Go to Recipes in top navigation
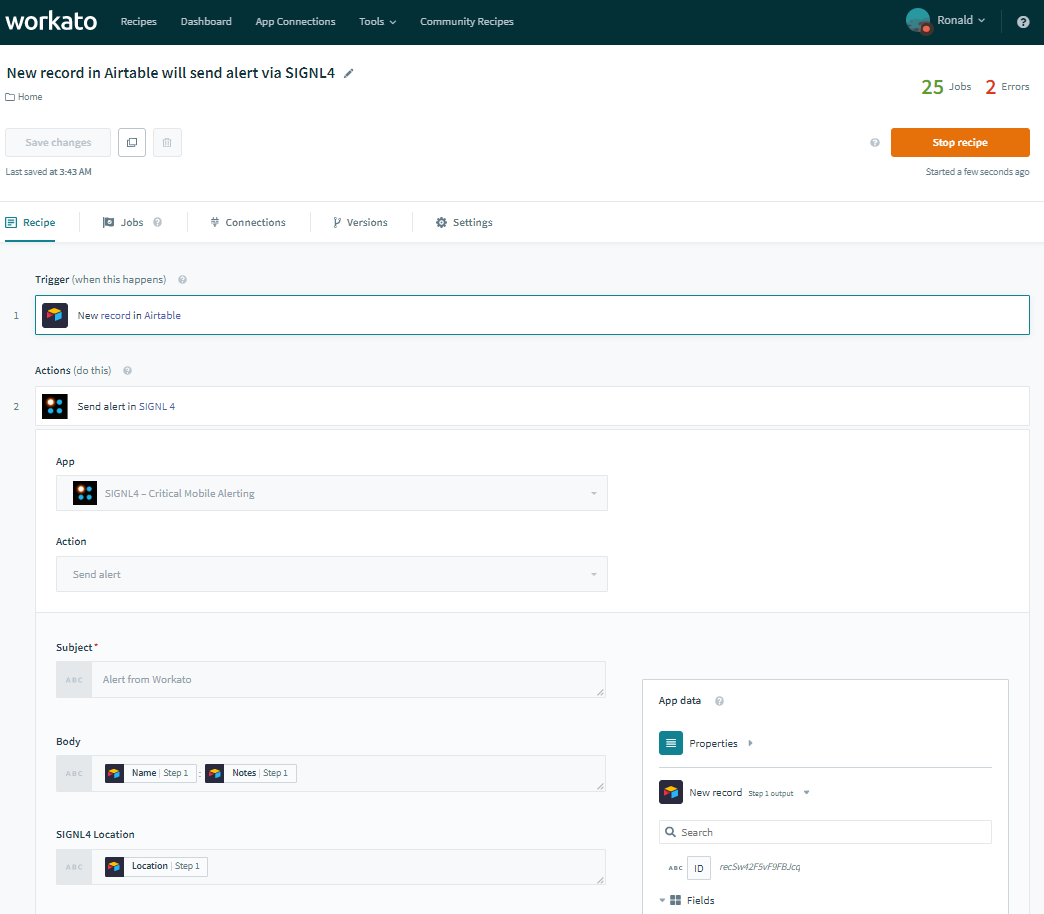 click(138, 21)
